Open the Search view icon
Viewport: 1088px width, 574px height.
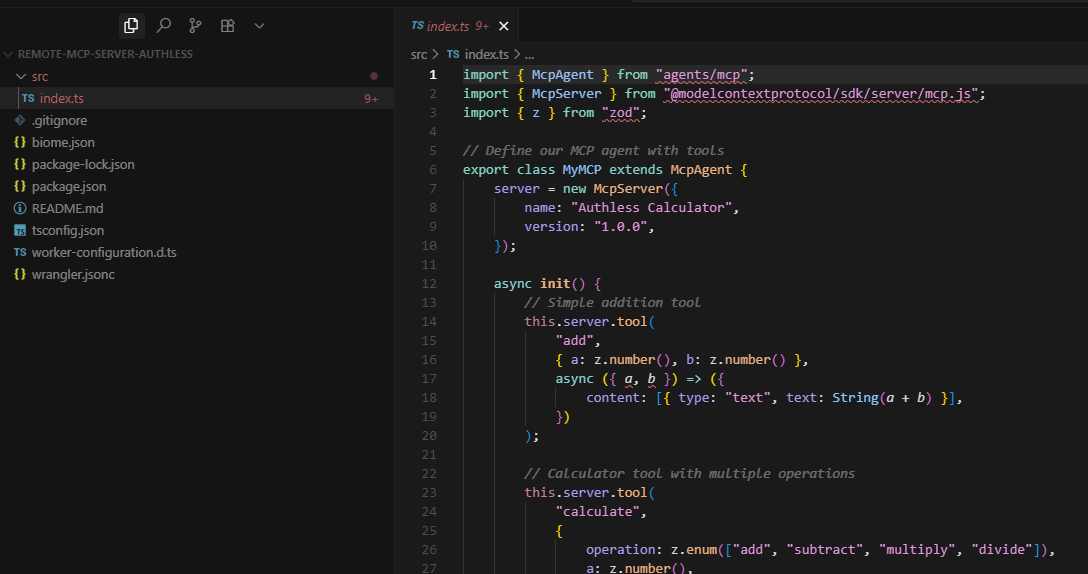tap(163, 26)
